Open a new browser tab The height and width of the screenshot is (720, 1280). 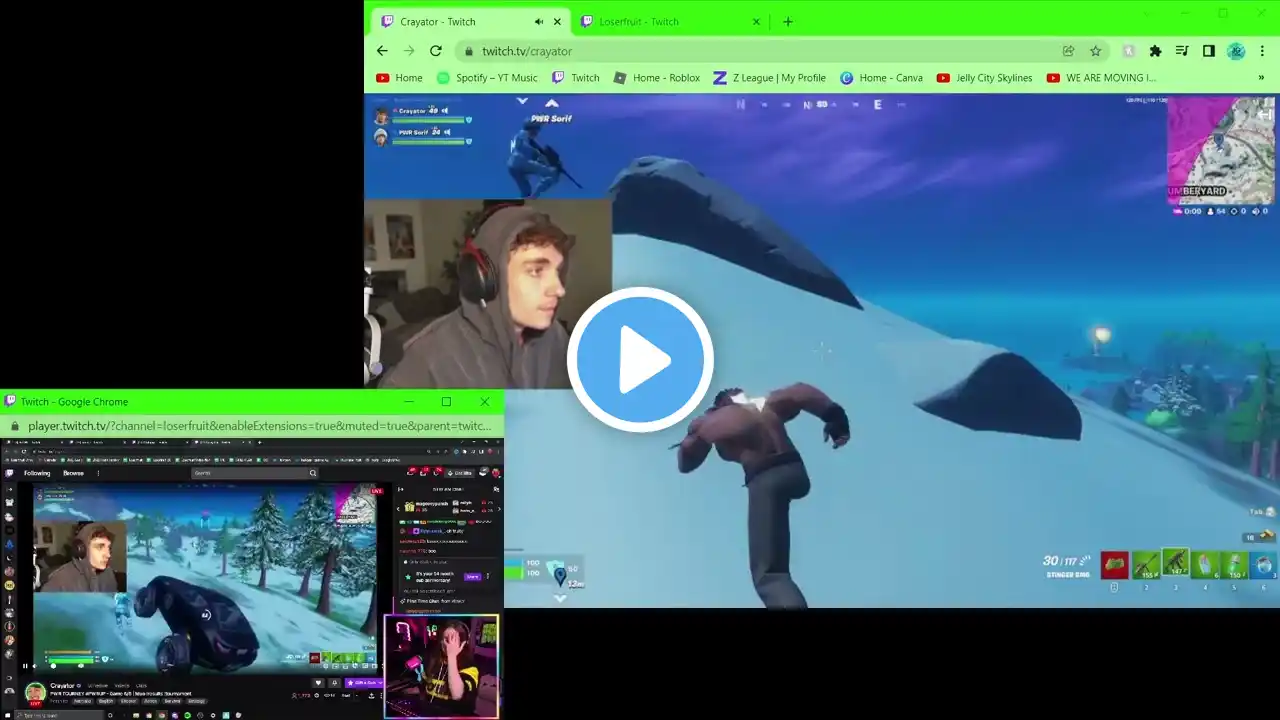tap(788, 22)
